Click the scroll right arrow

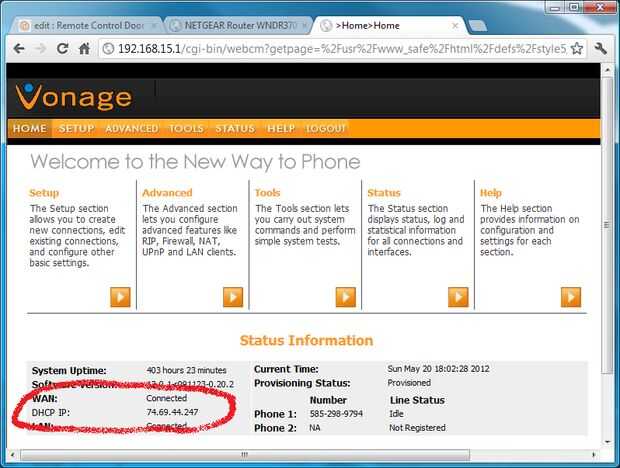[594, 455]
